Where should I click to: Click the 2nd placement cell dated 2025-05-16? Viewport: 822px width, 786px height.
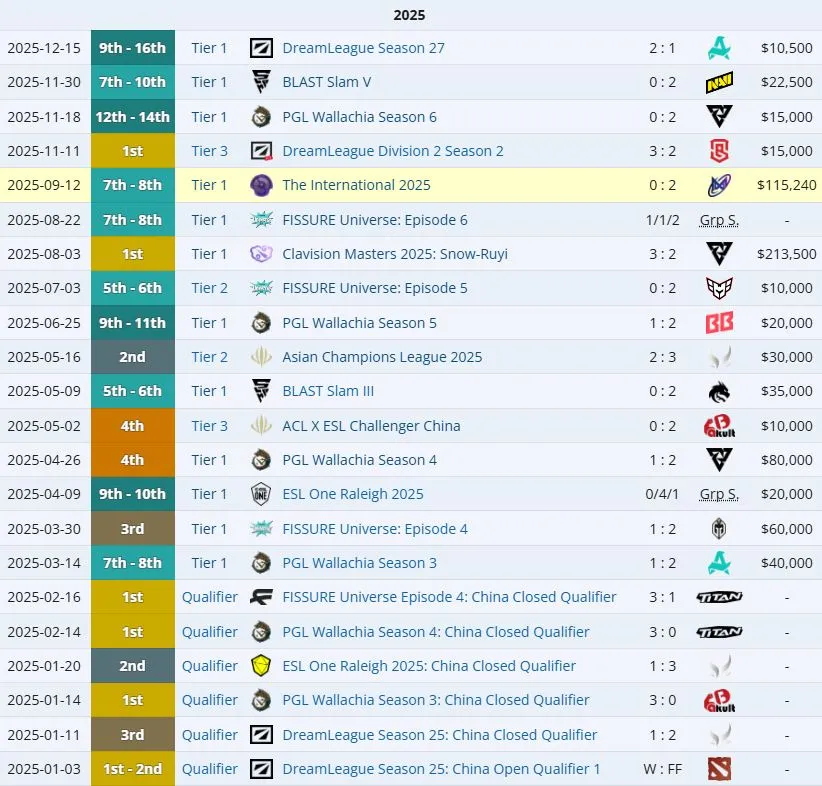pos(133,357)
